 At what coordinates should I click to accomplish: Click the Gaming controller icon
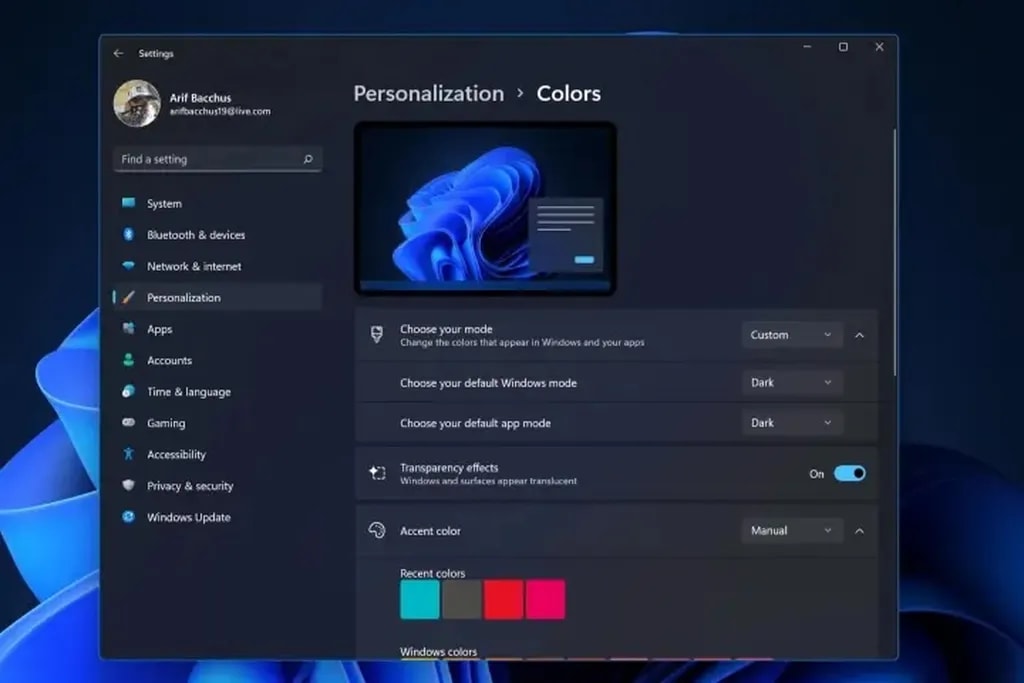[128, 423]
